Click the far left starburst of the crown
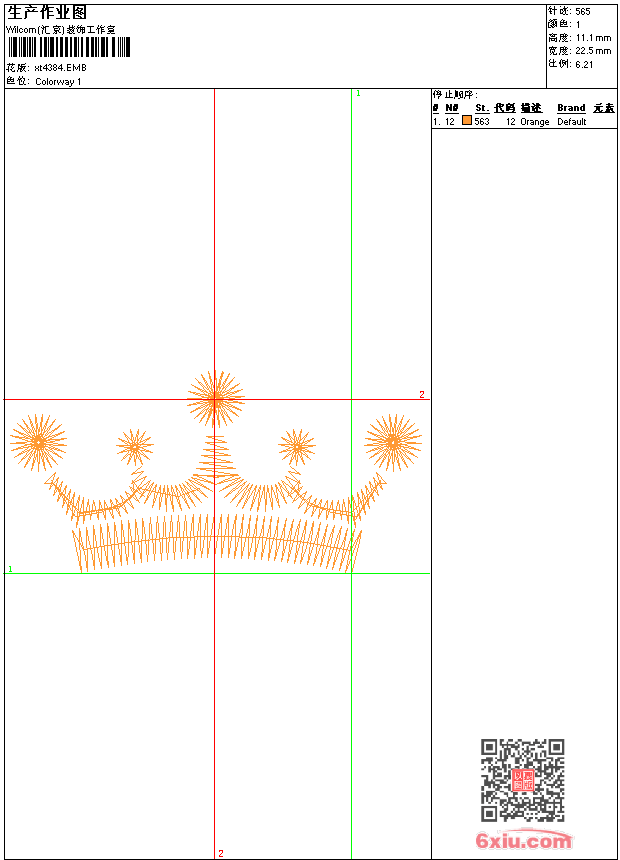 tap(38, 442)
